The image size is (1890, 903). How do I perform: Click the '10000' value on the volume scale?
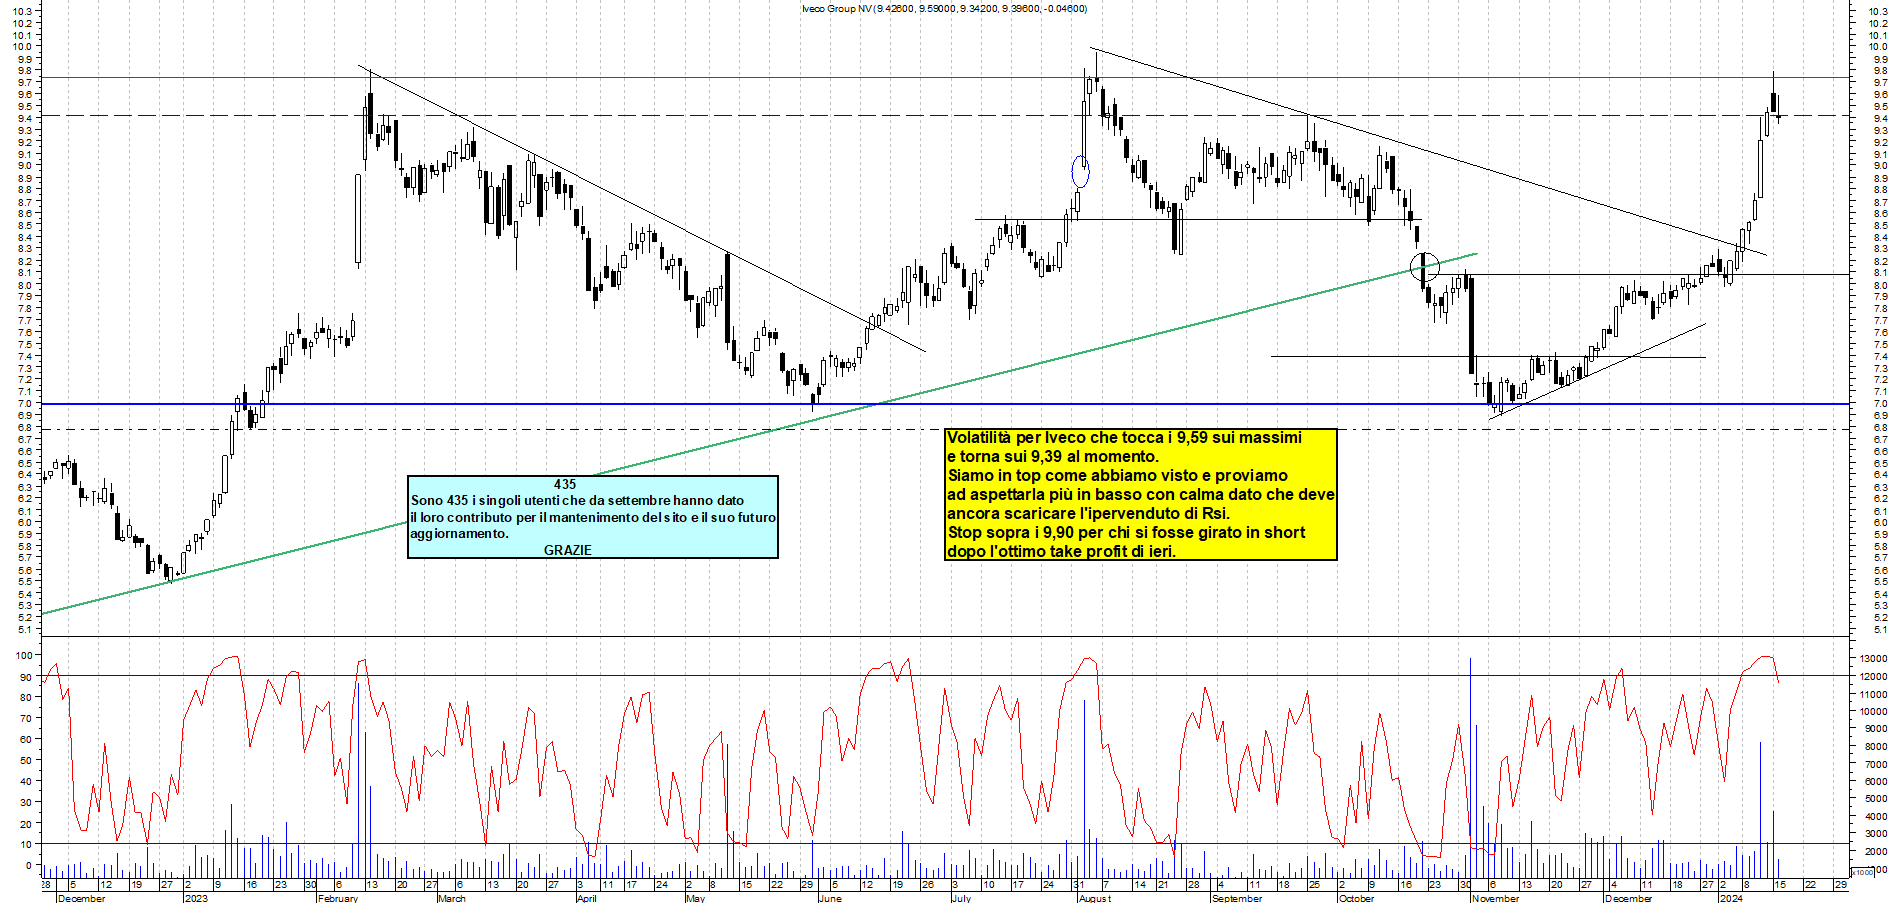[1873, 712]
